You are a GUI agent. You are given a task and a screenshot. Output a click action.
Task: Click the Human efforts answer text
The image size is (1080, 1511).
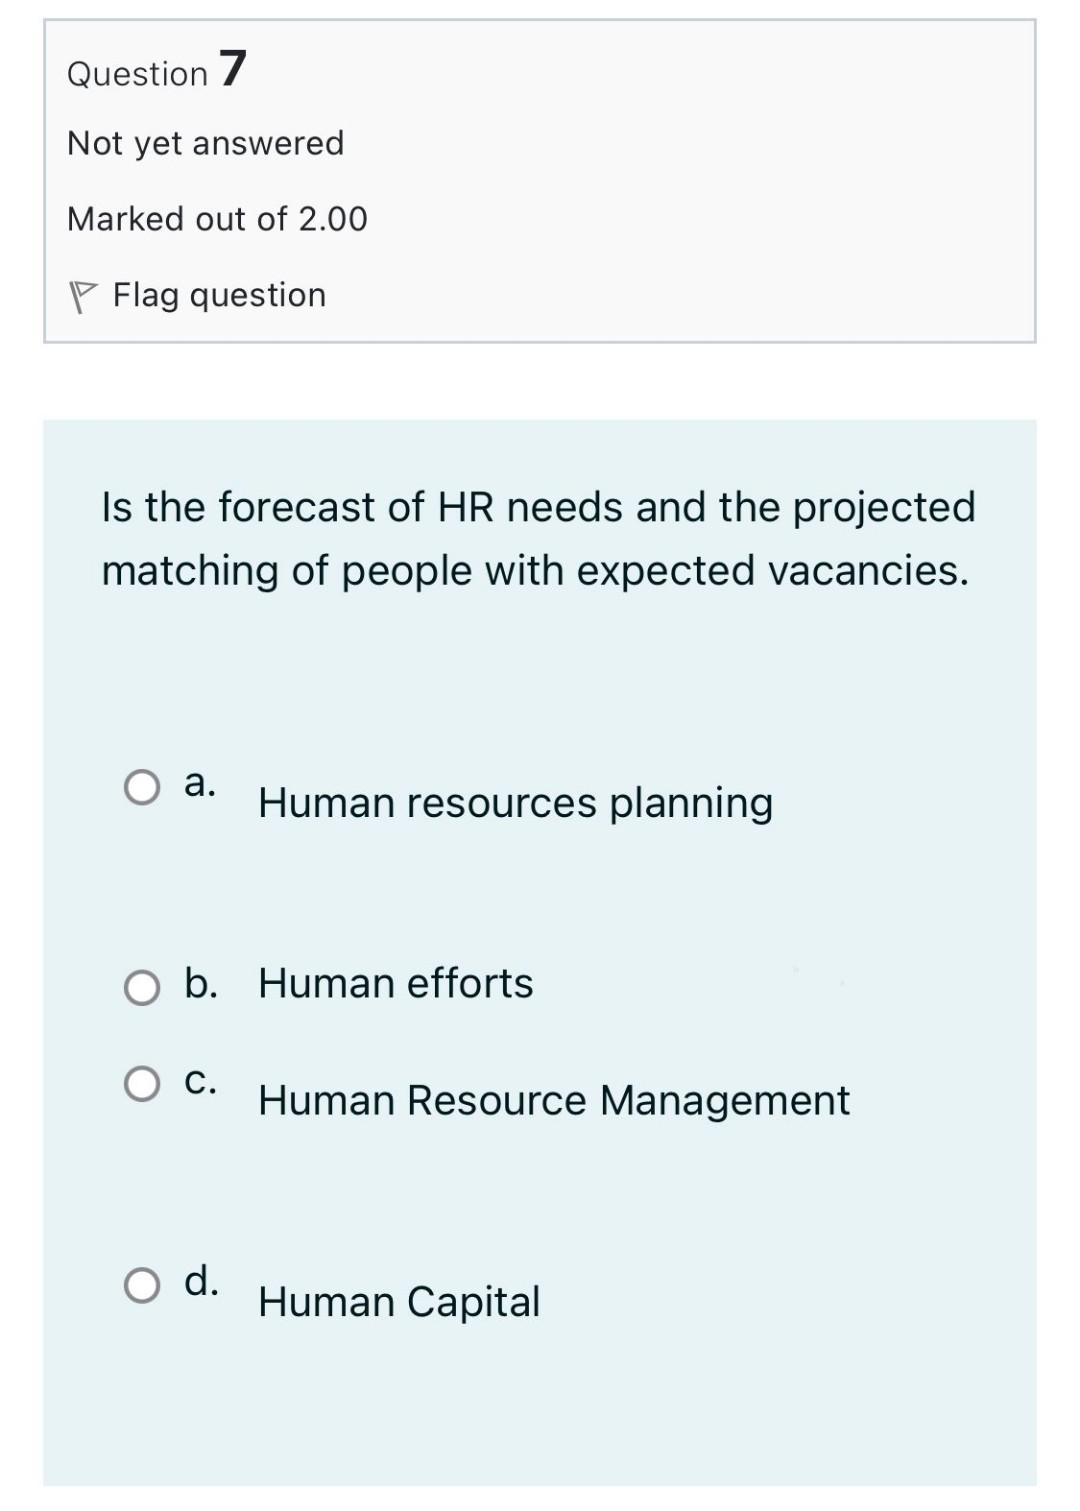395,984
